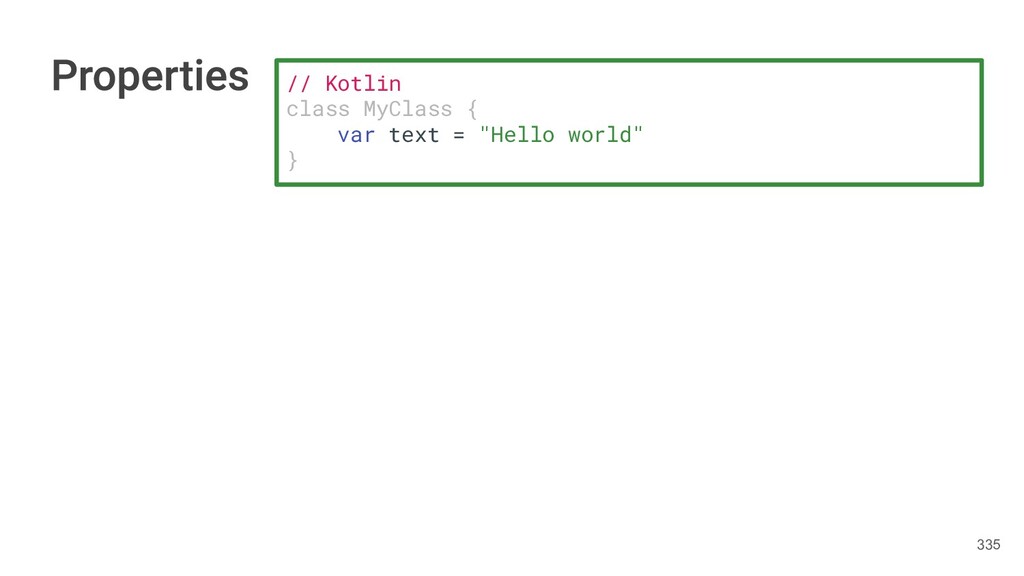Click the green code box top border
Viewport: 1024px width, 576px height.
pyautogui.click(x=628, y=60)
